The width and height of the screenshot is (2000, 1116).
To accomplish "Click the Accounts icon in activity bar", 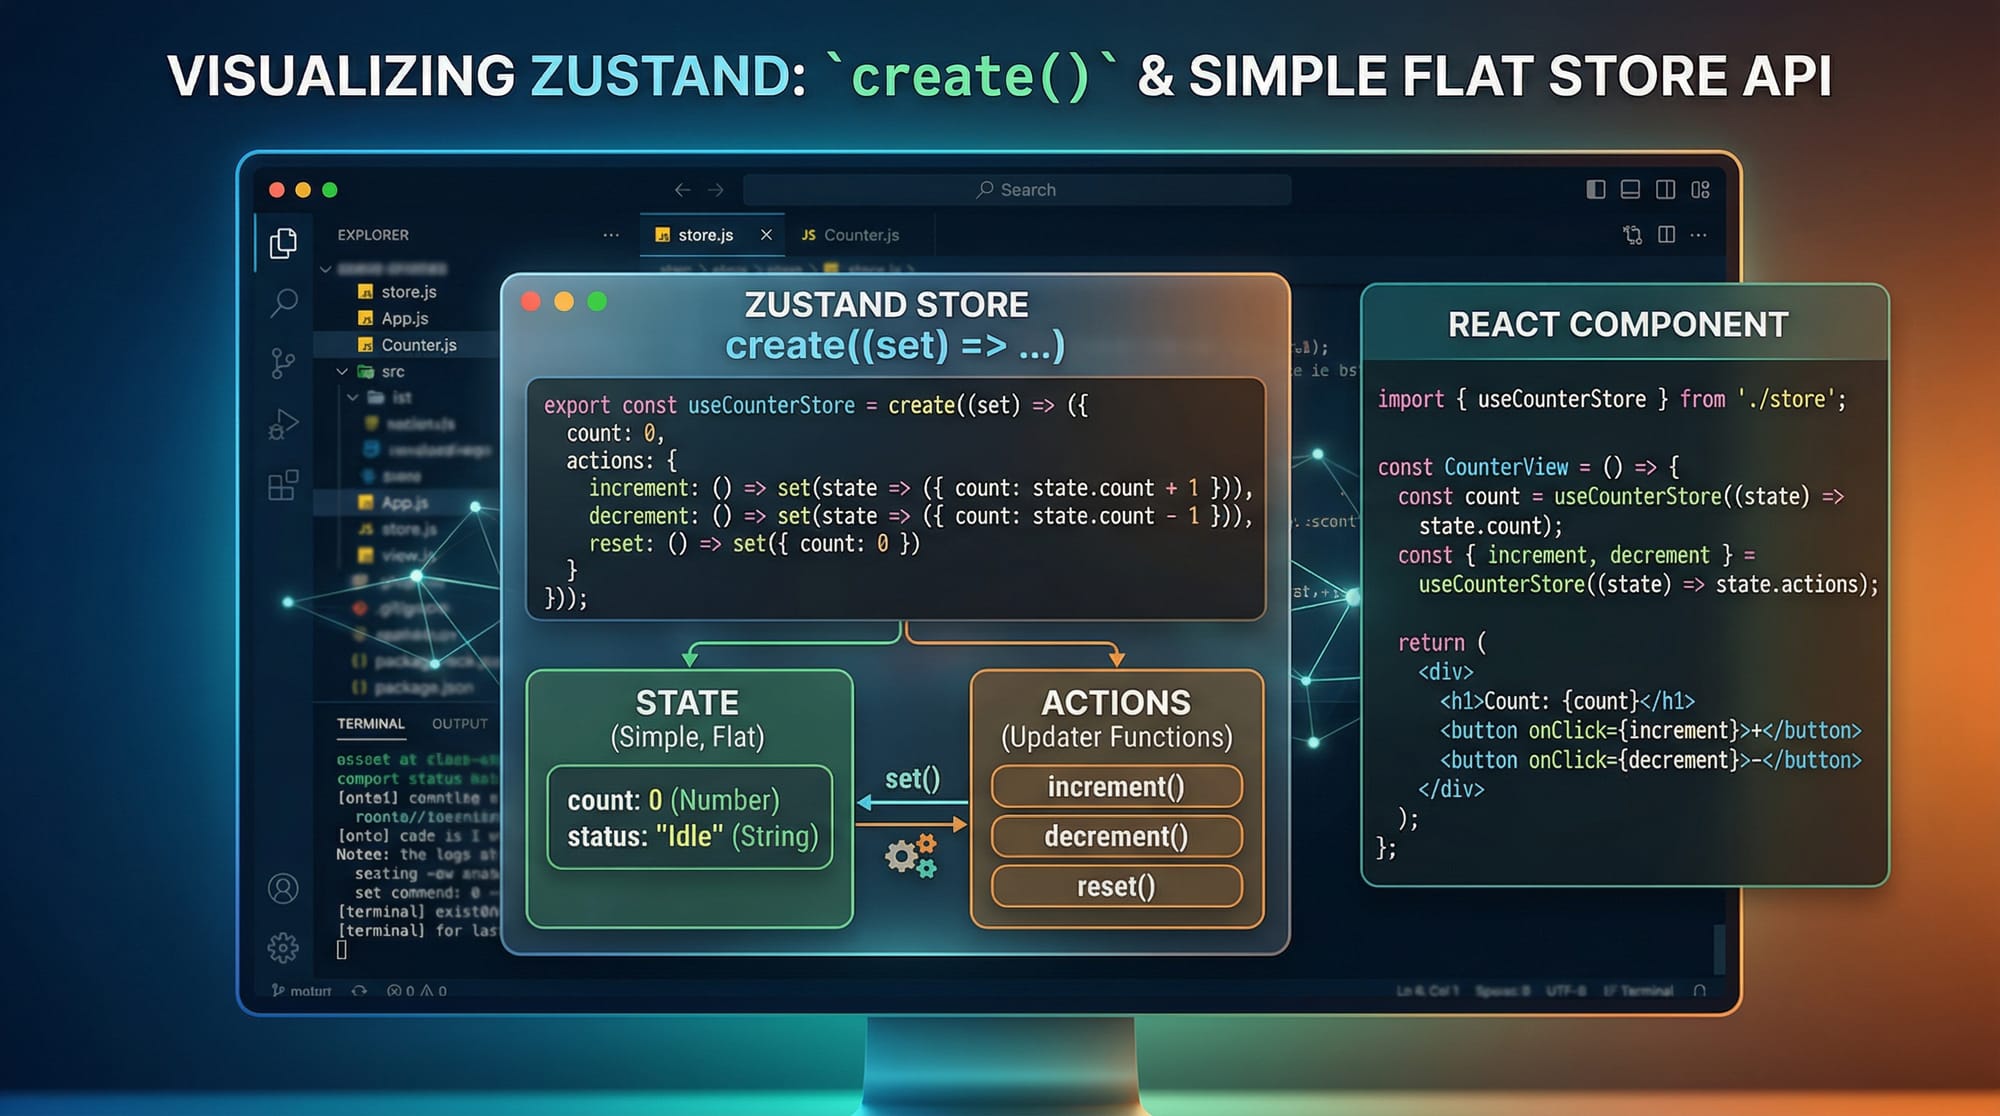I will (284, 889).
